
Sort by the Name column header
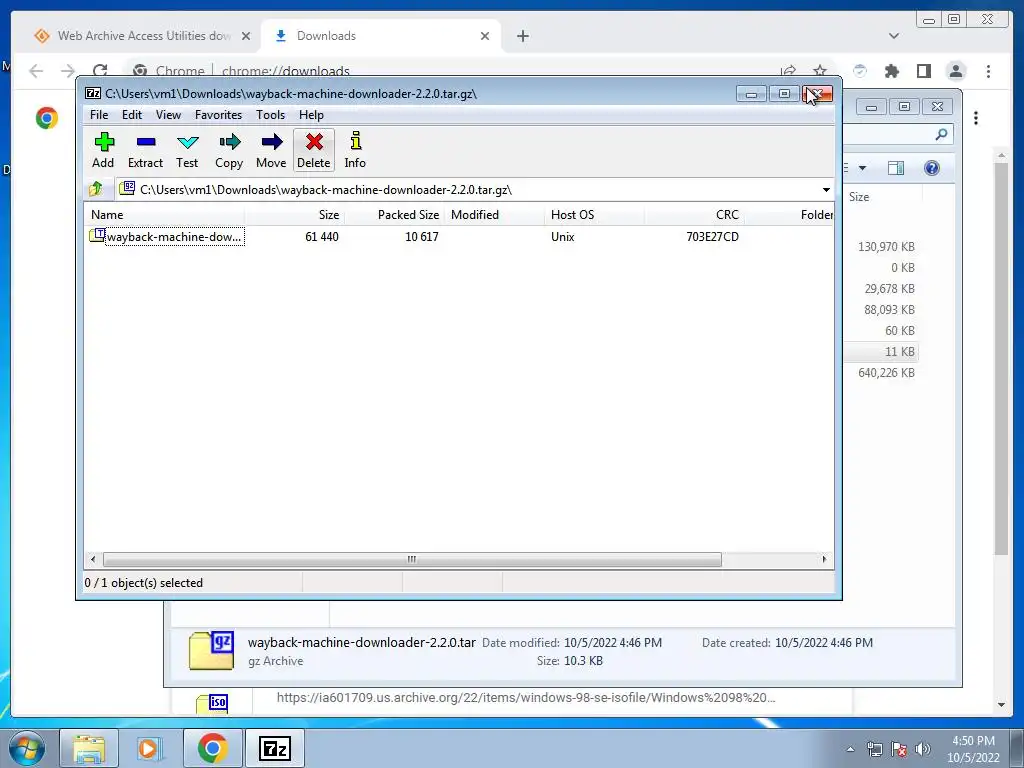pyautogui.click(x=165, y=215)
